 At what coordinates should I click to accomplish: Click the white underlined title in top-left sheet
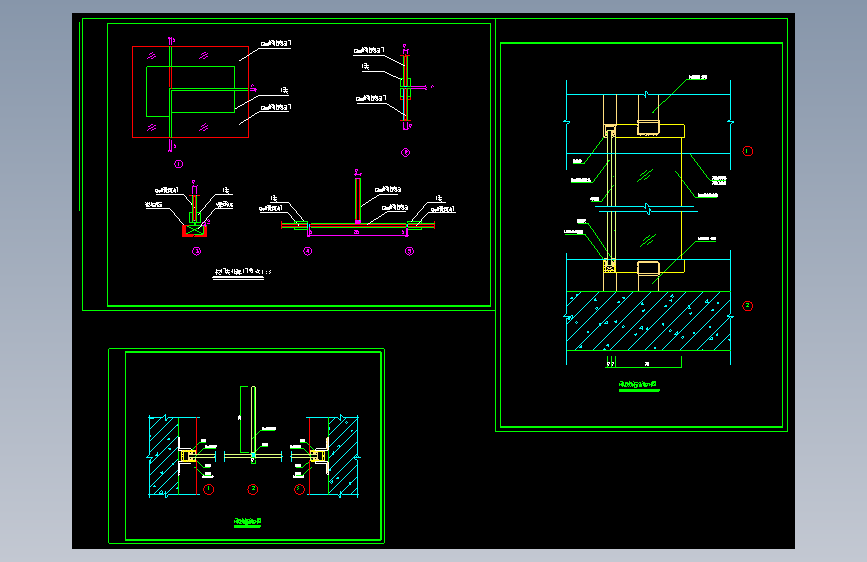tap(243, 272)
